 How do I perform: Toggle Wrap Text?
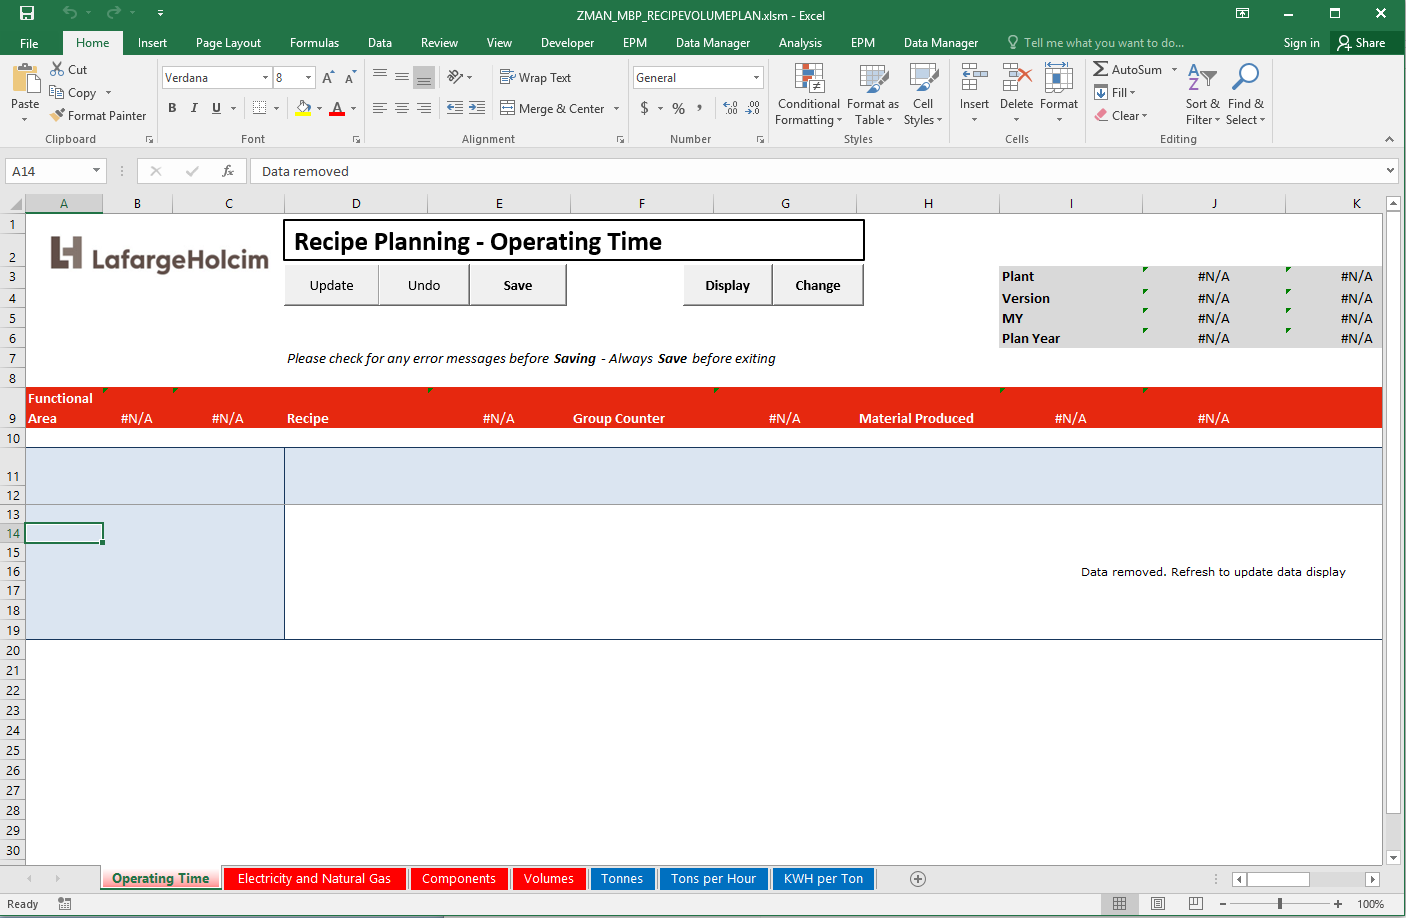[536, 77]
